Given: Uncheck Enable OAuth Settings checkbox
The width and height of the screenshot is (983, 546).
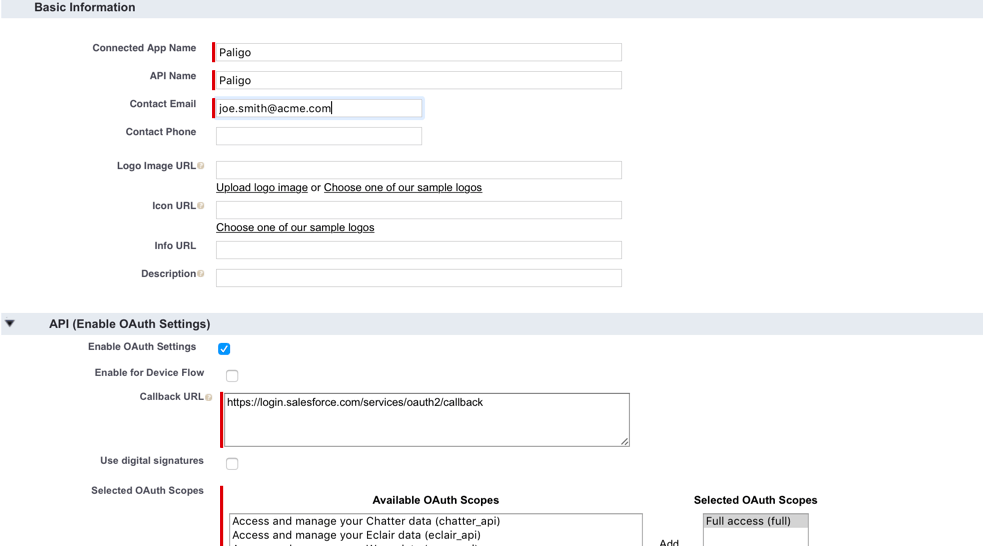Looking at the screenshot, I should coord(224,349).
